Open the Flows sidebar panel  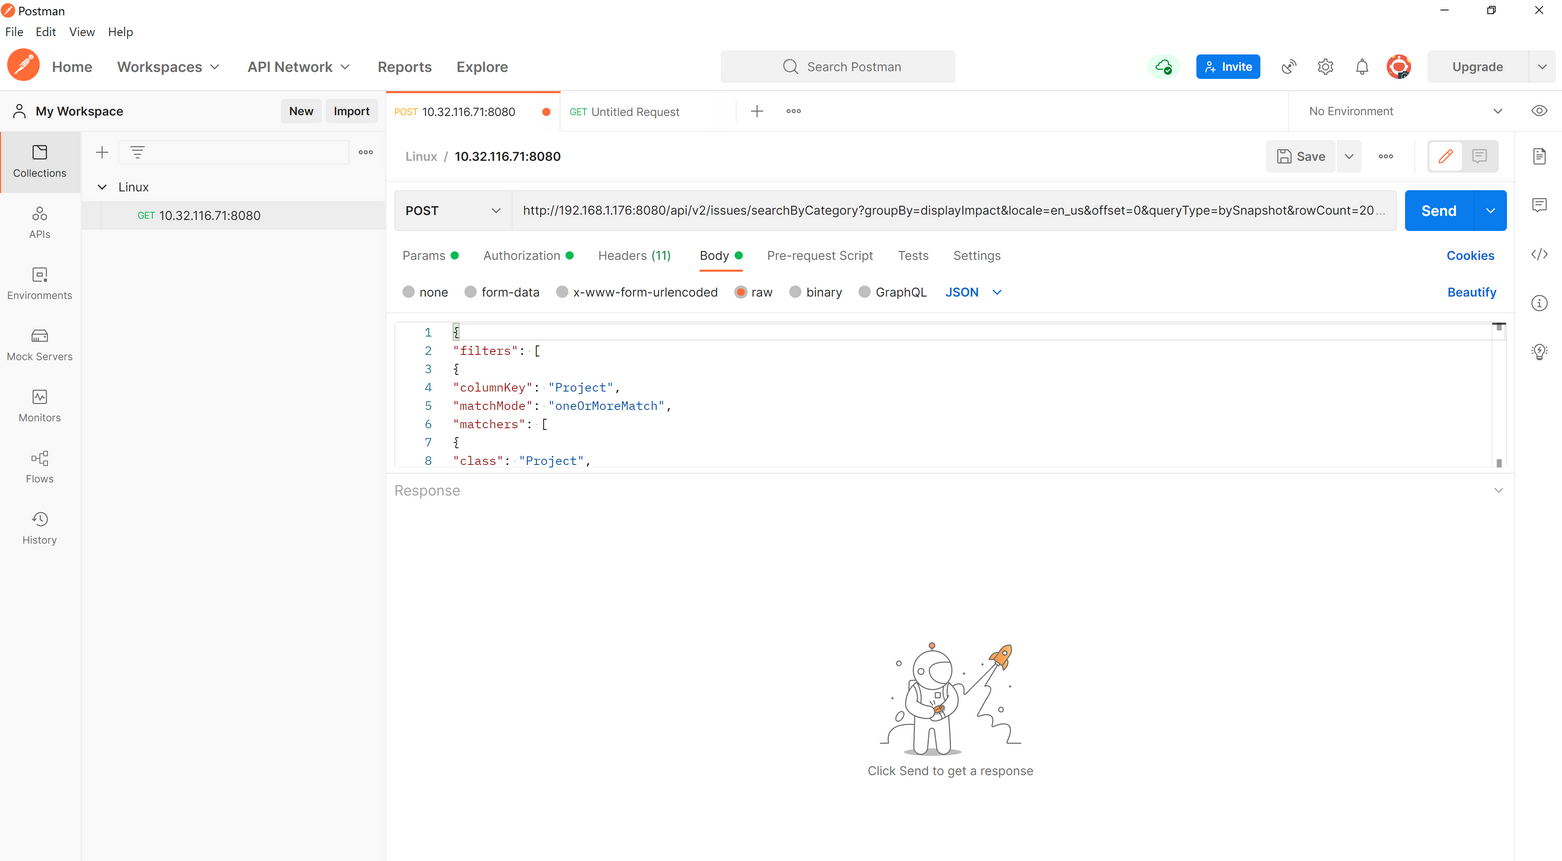[x=40, y=466]
